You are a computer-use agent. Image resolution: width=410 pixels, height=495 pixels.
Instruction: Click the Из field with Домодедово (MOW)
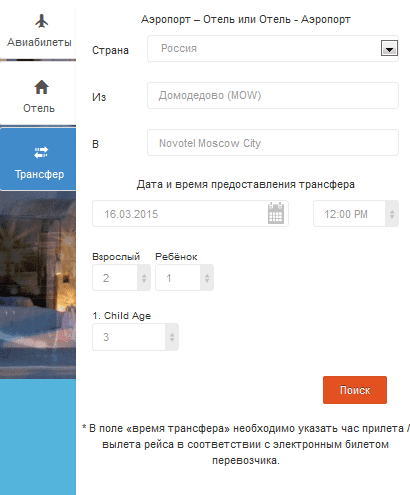pos(273,96)
